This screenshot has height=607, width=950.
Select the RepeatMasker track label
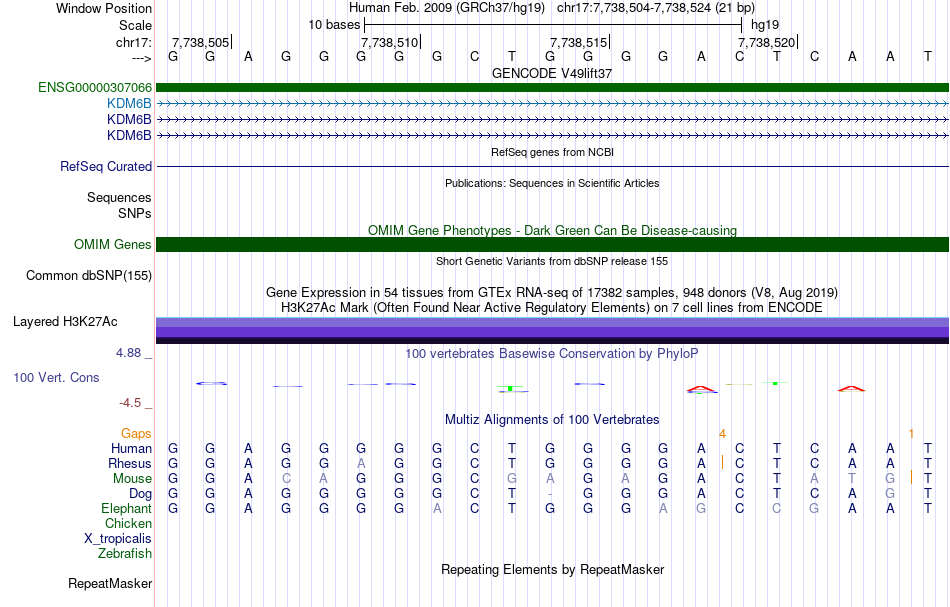[x=110, y=583]
